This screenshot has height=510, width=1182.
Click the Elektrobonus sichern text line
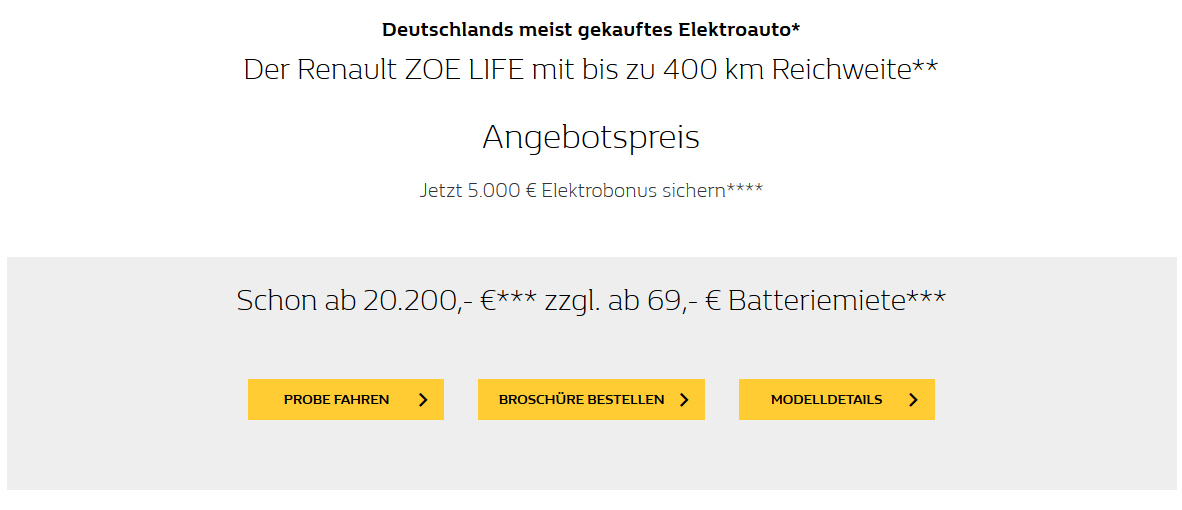coord(591,191)
